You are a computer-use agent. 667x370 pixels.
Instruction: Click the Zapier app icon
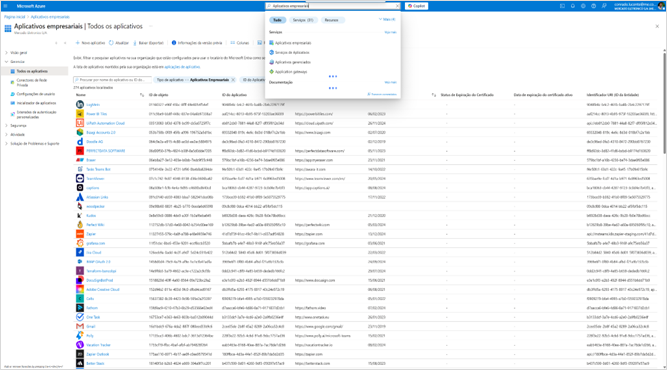80,234
